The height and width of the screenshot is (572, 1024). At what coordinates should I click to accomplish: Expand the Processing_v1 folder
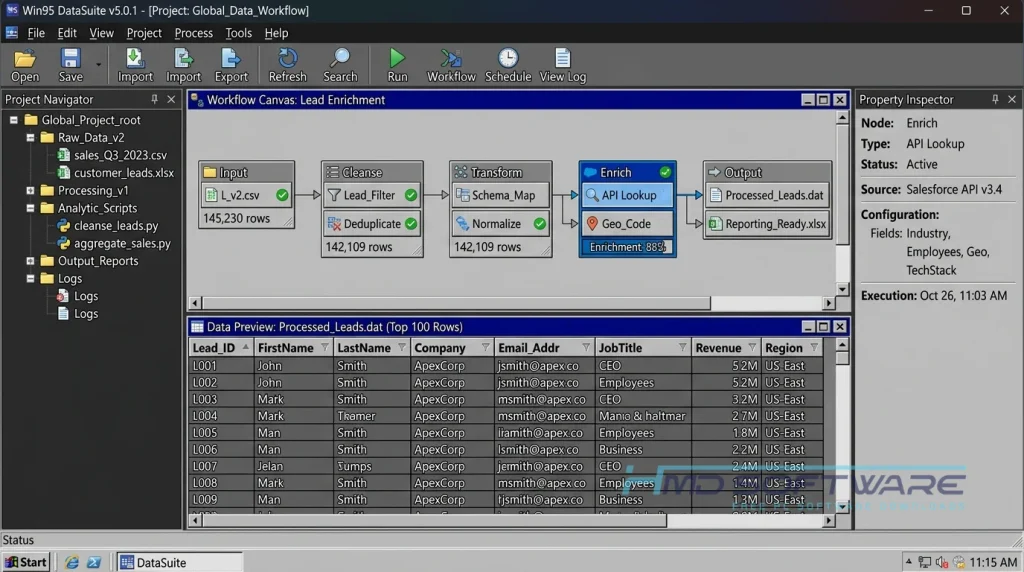[30, 191]
